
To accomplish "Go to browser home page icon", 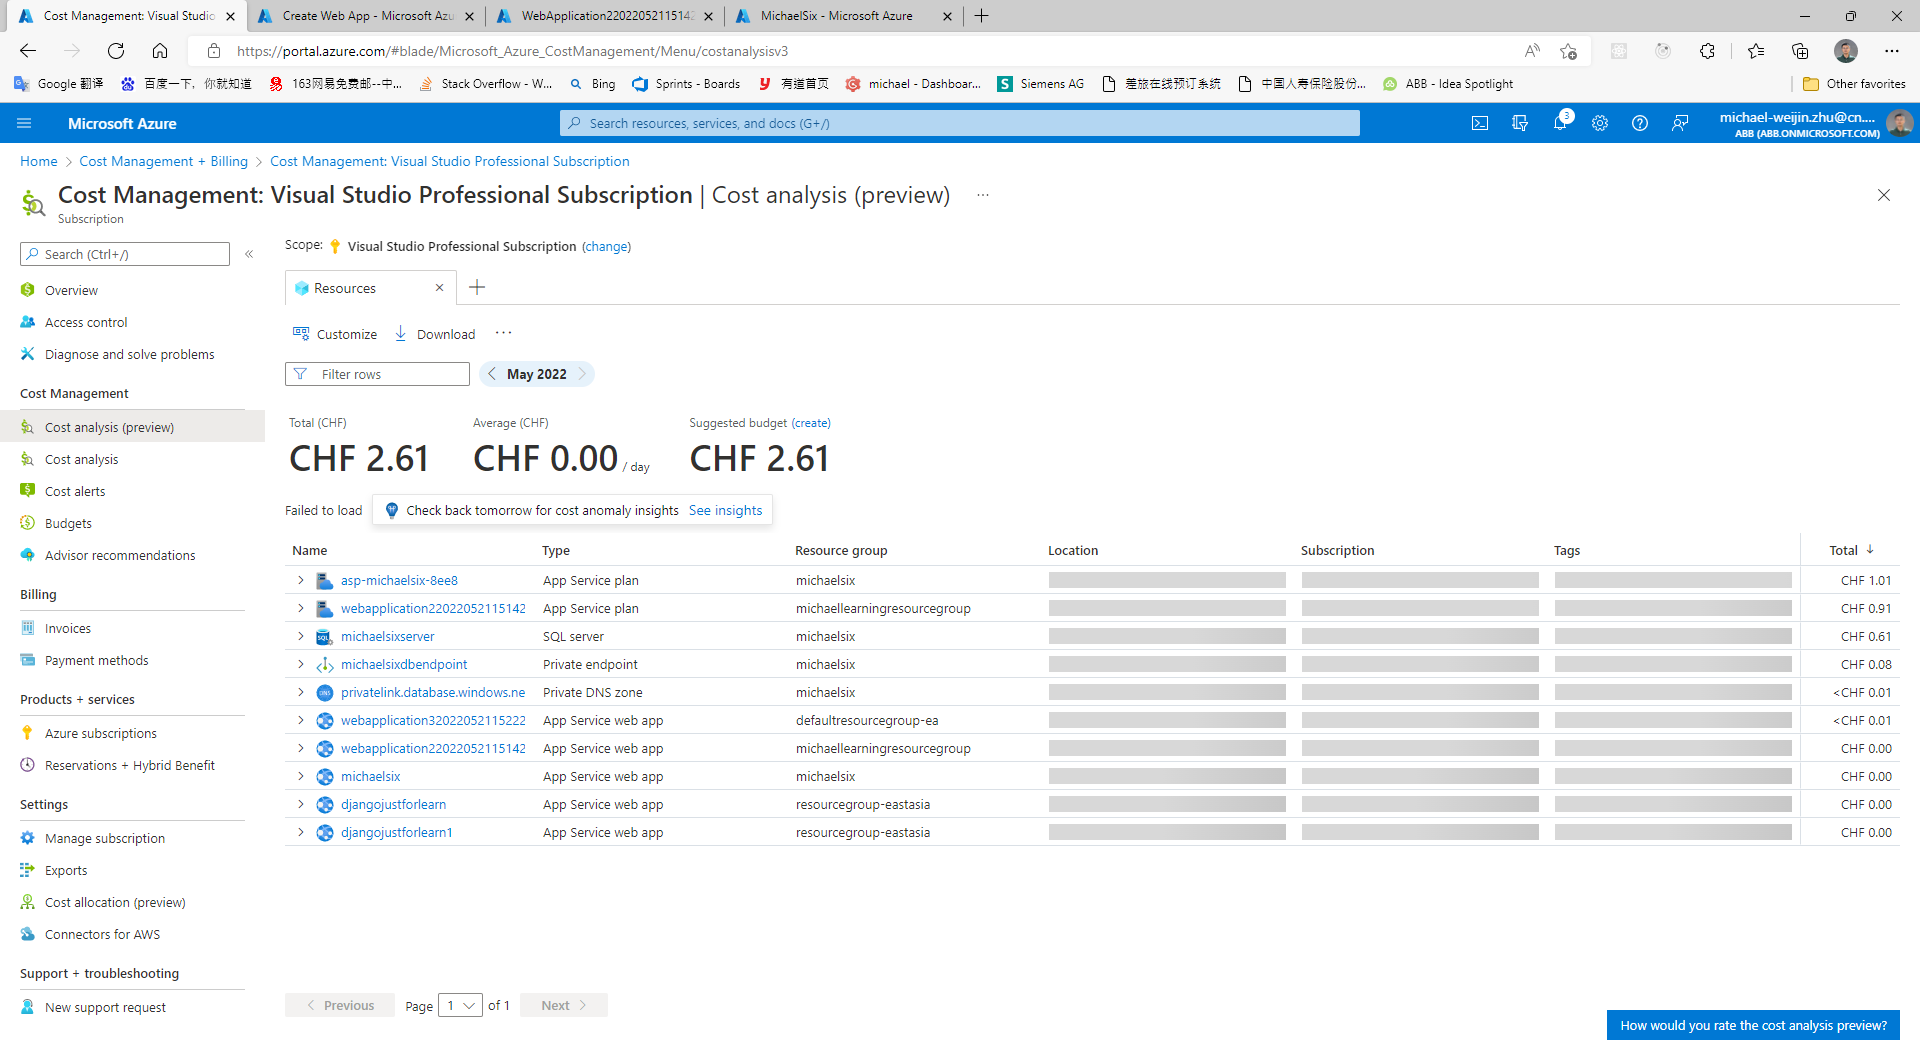I will coord(160,51).
